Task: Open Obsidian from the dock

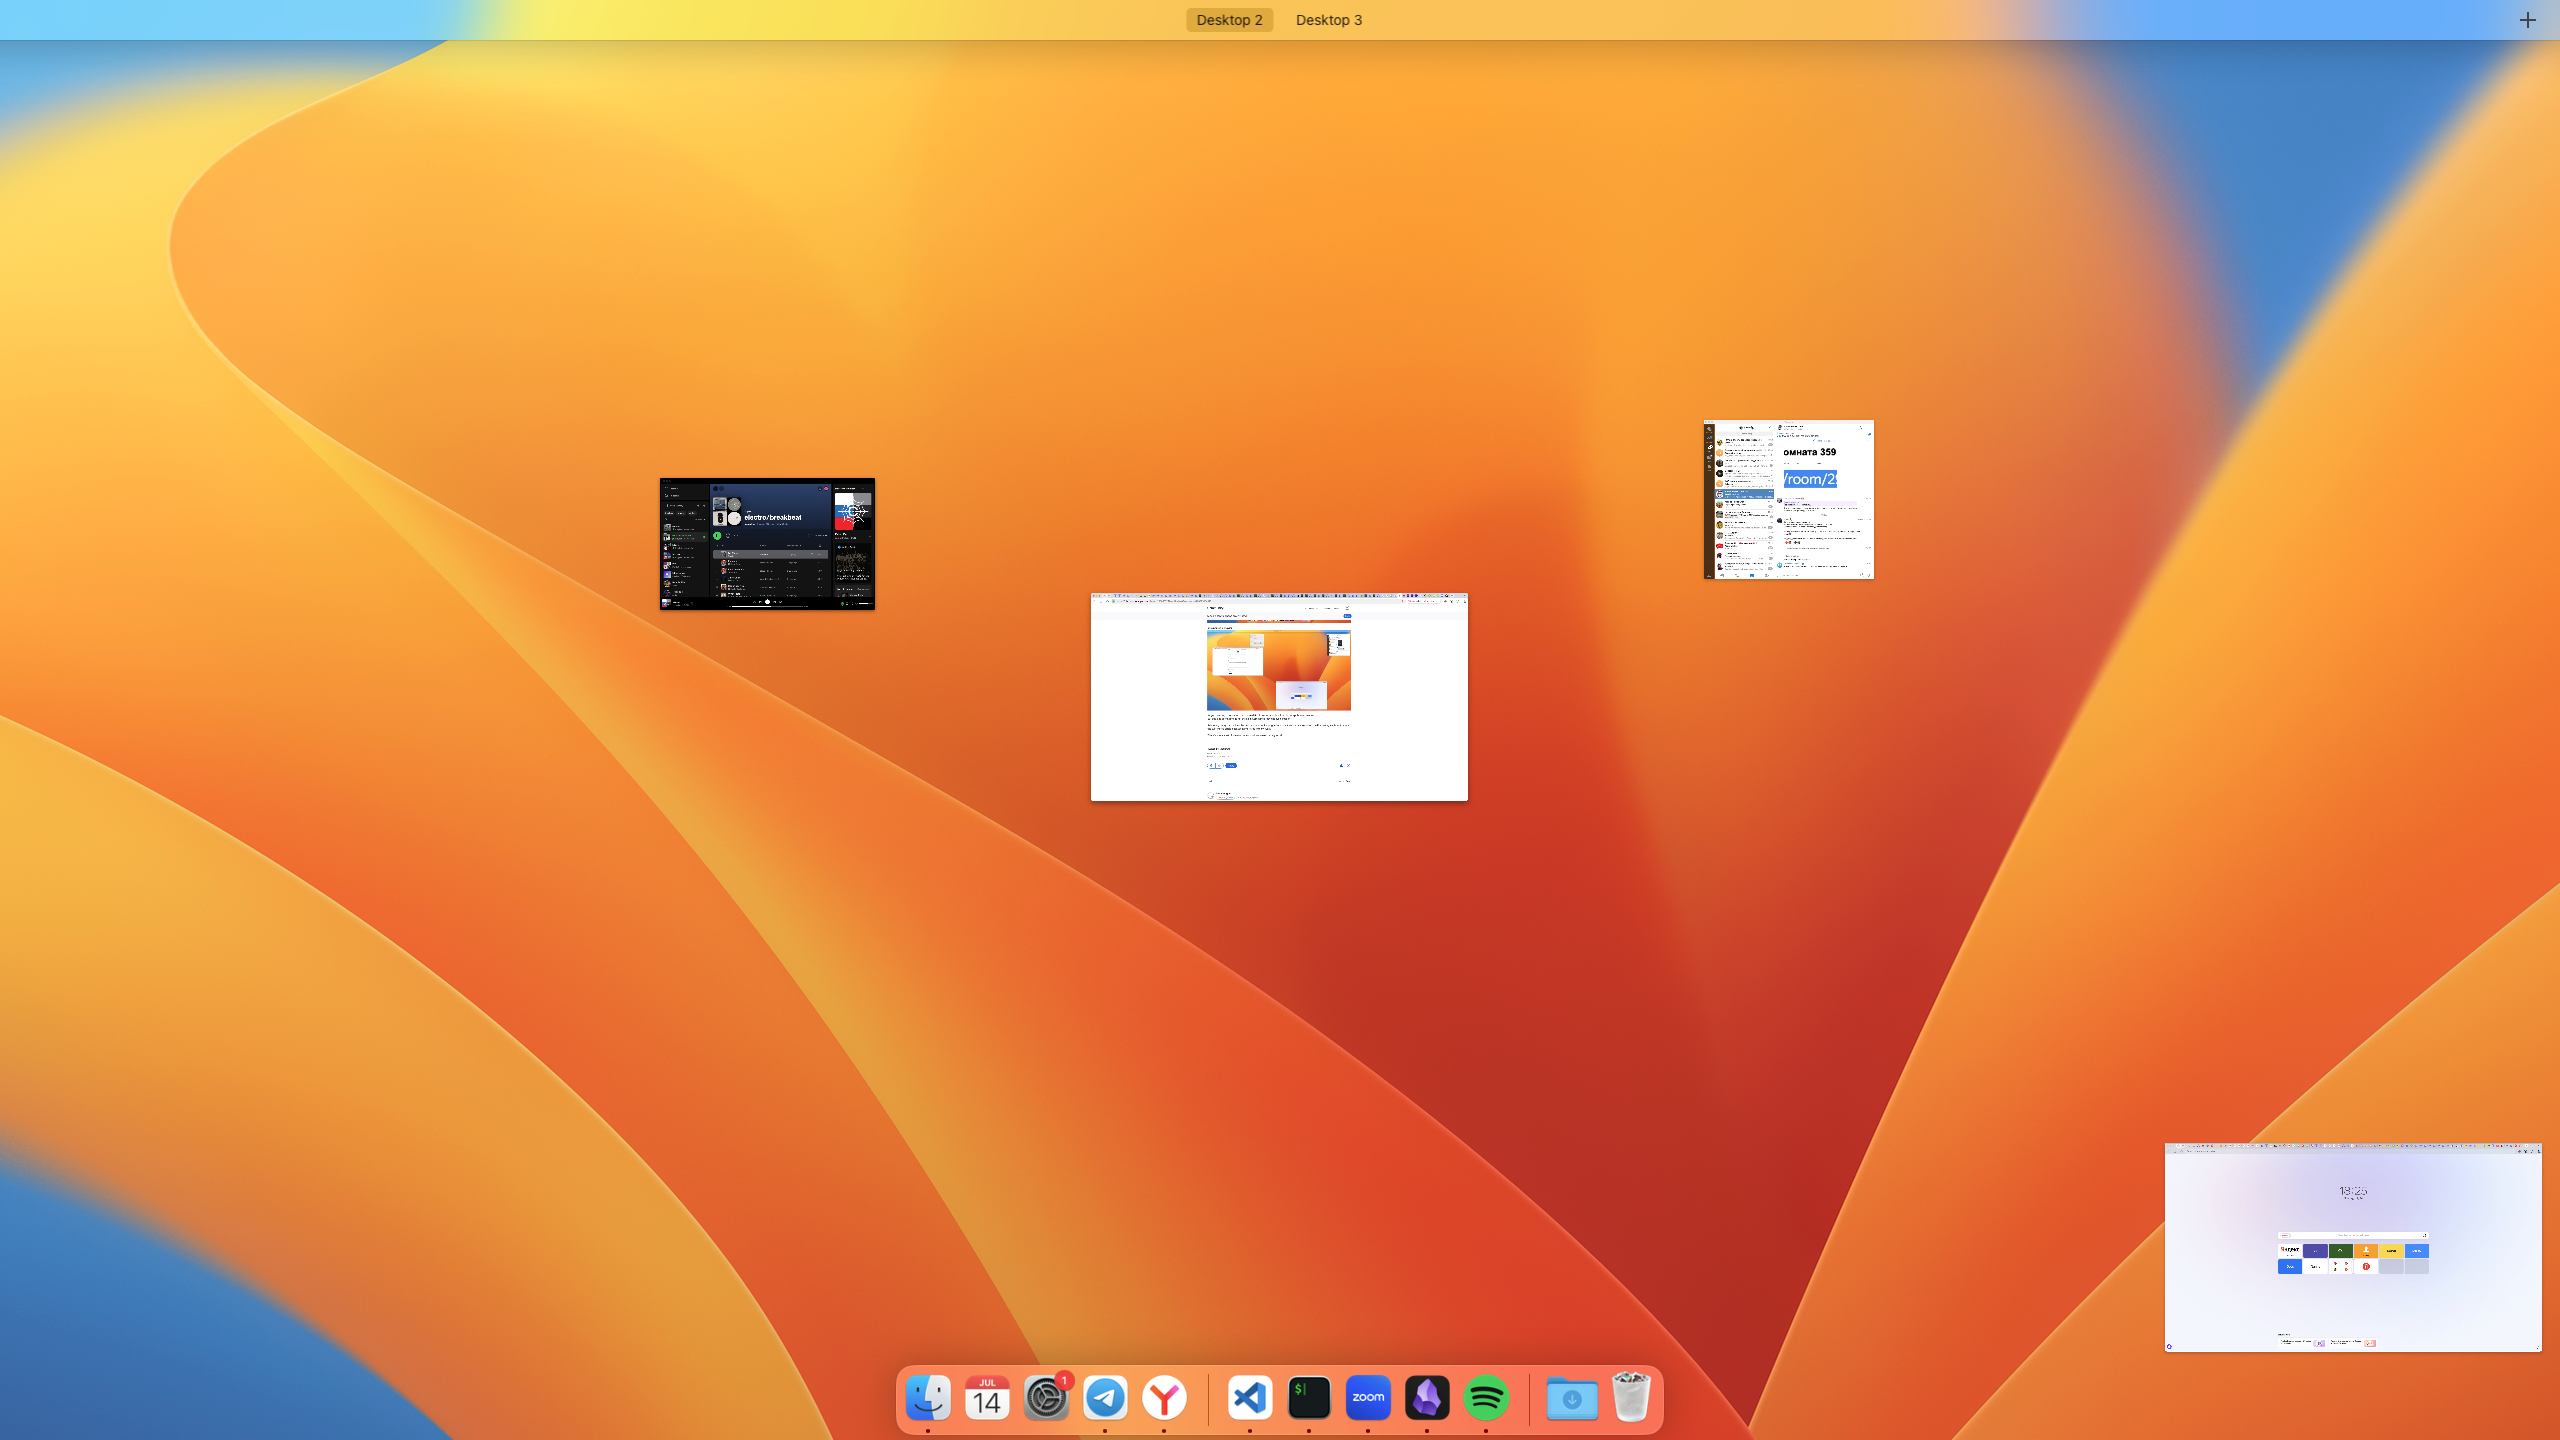Action: pyautogui.click(x=1427, y=1398)
